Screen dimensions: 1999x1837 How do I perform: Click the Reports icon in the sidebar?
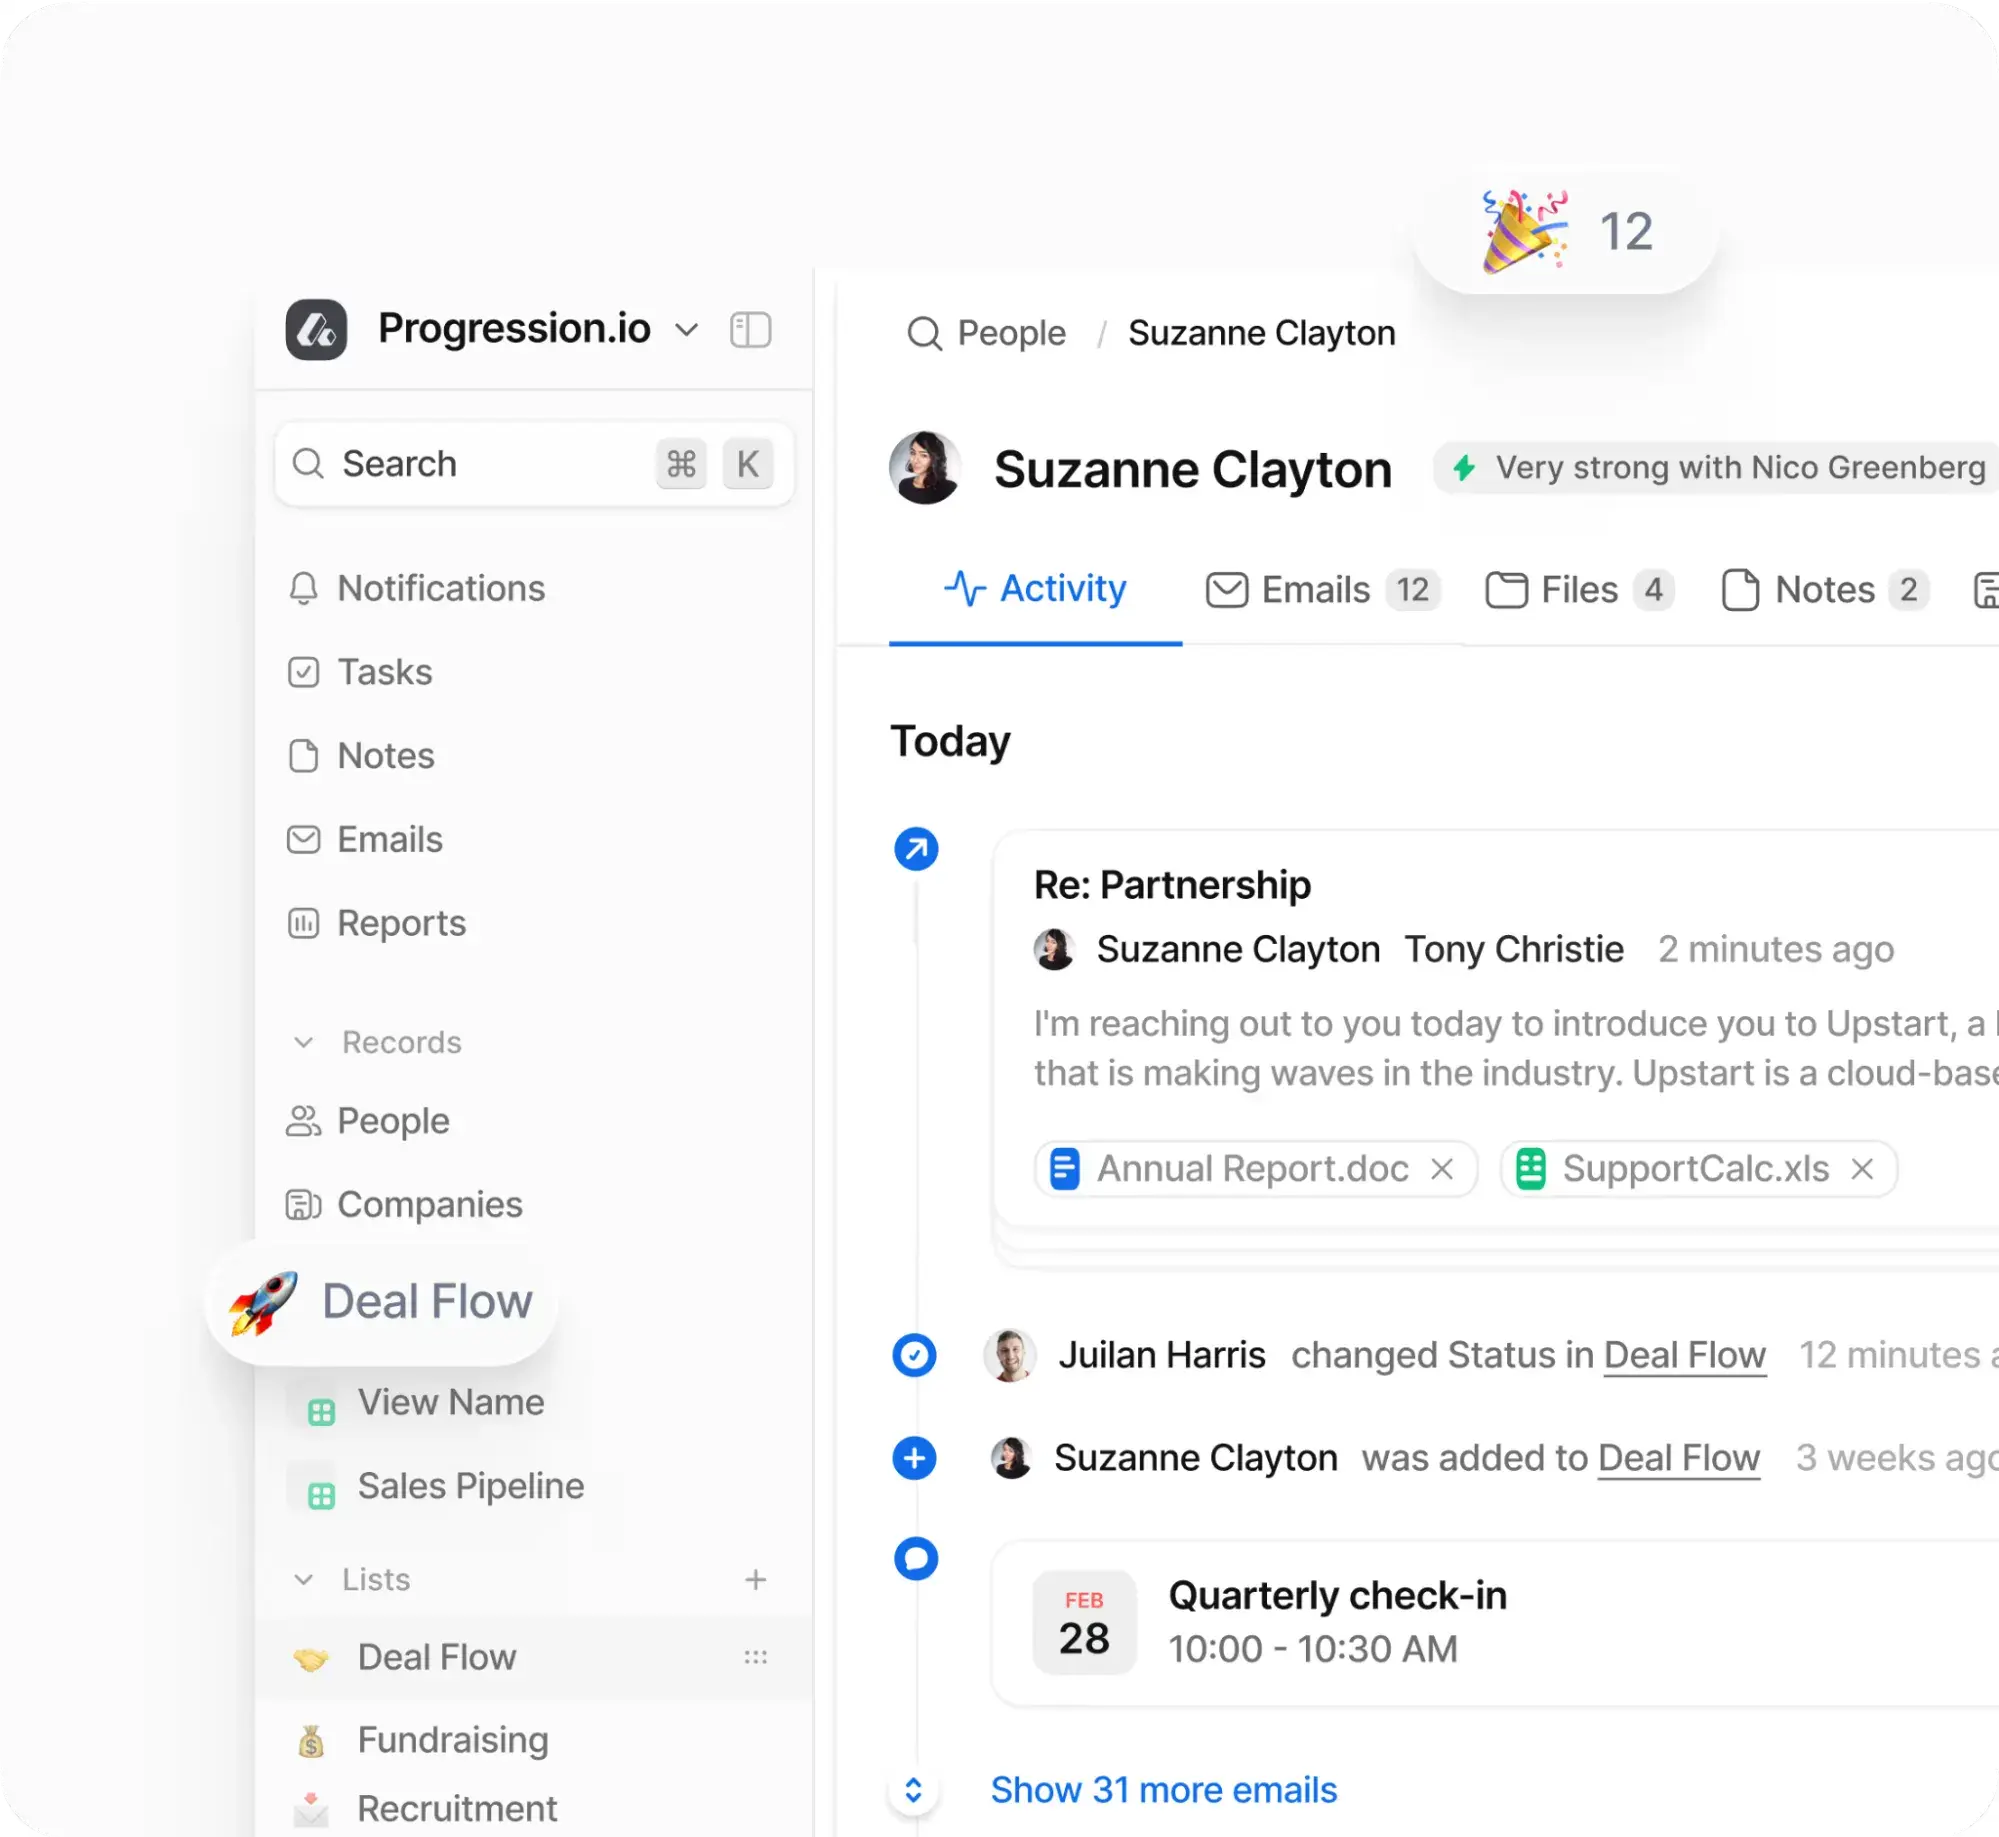coord(304,922)
